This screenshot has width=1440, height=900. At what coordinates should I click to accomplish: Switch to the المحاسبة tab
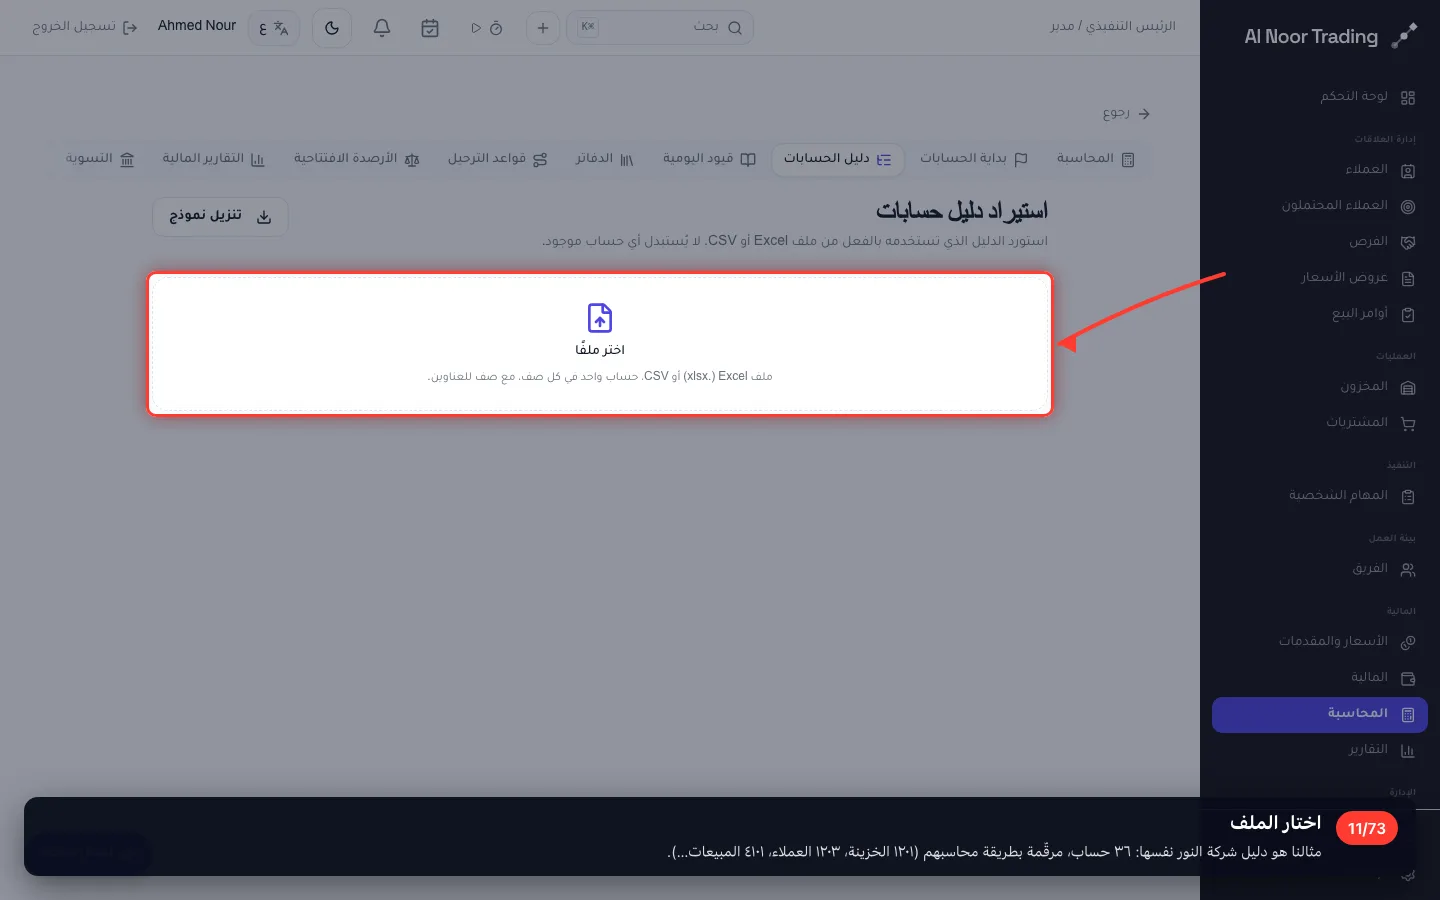point(1096,159)
